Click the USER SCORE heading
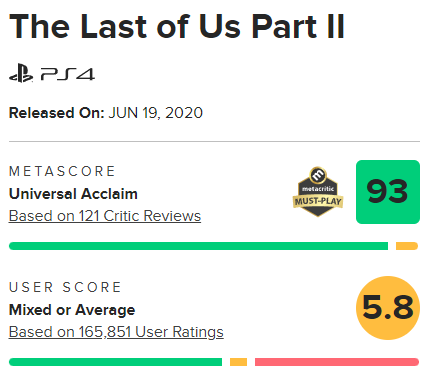This screenshot has width=434, height=382. coord(65,287)
